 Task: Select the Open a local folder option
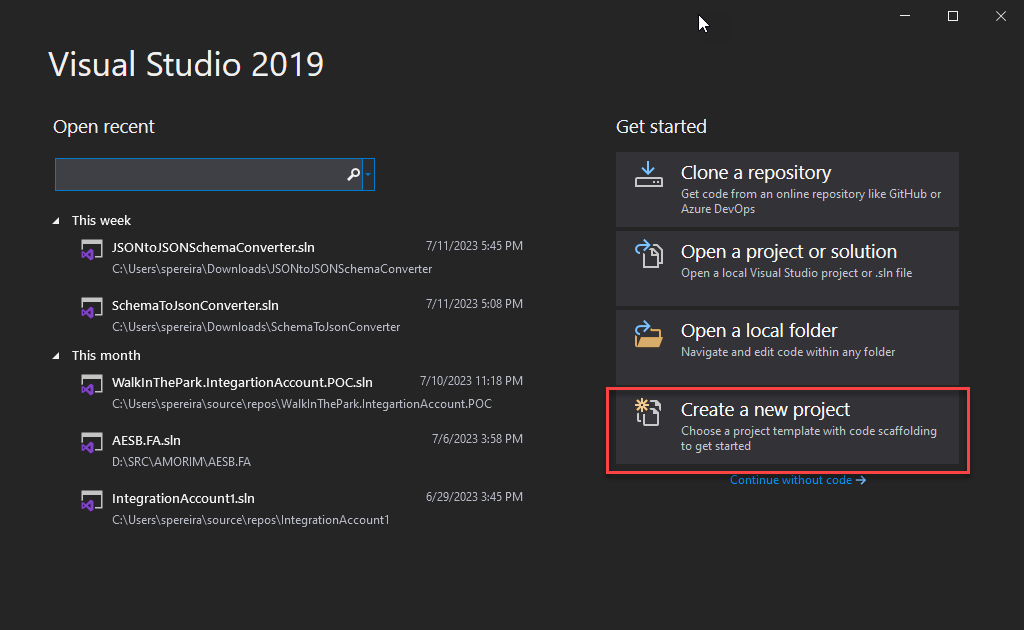(x=787, y=347)
